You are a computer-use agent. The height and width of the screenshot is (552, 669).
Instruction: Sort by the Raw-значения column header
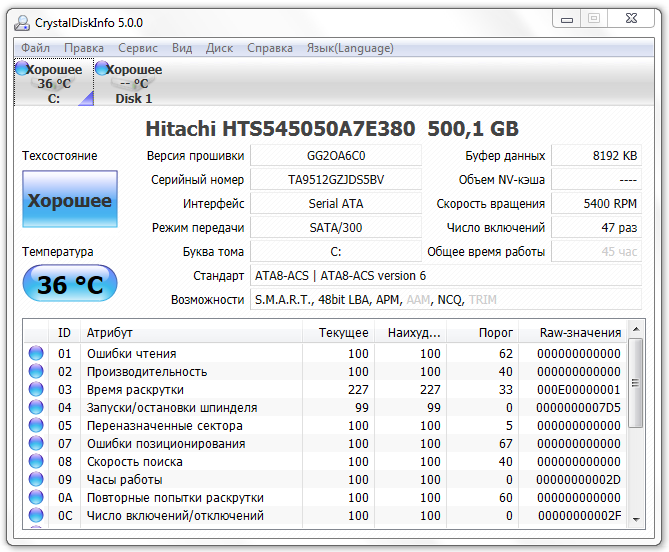pos(579,332)
